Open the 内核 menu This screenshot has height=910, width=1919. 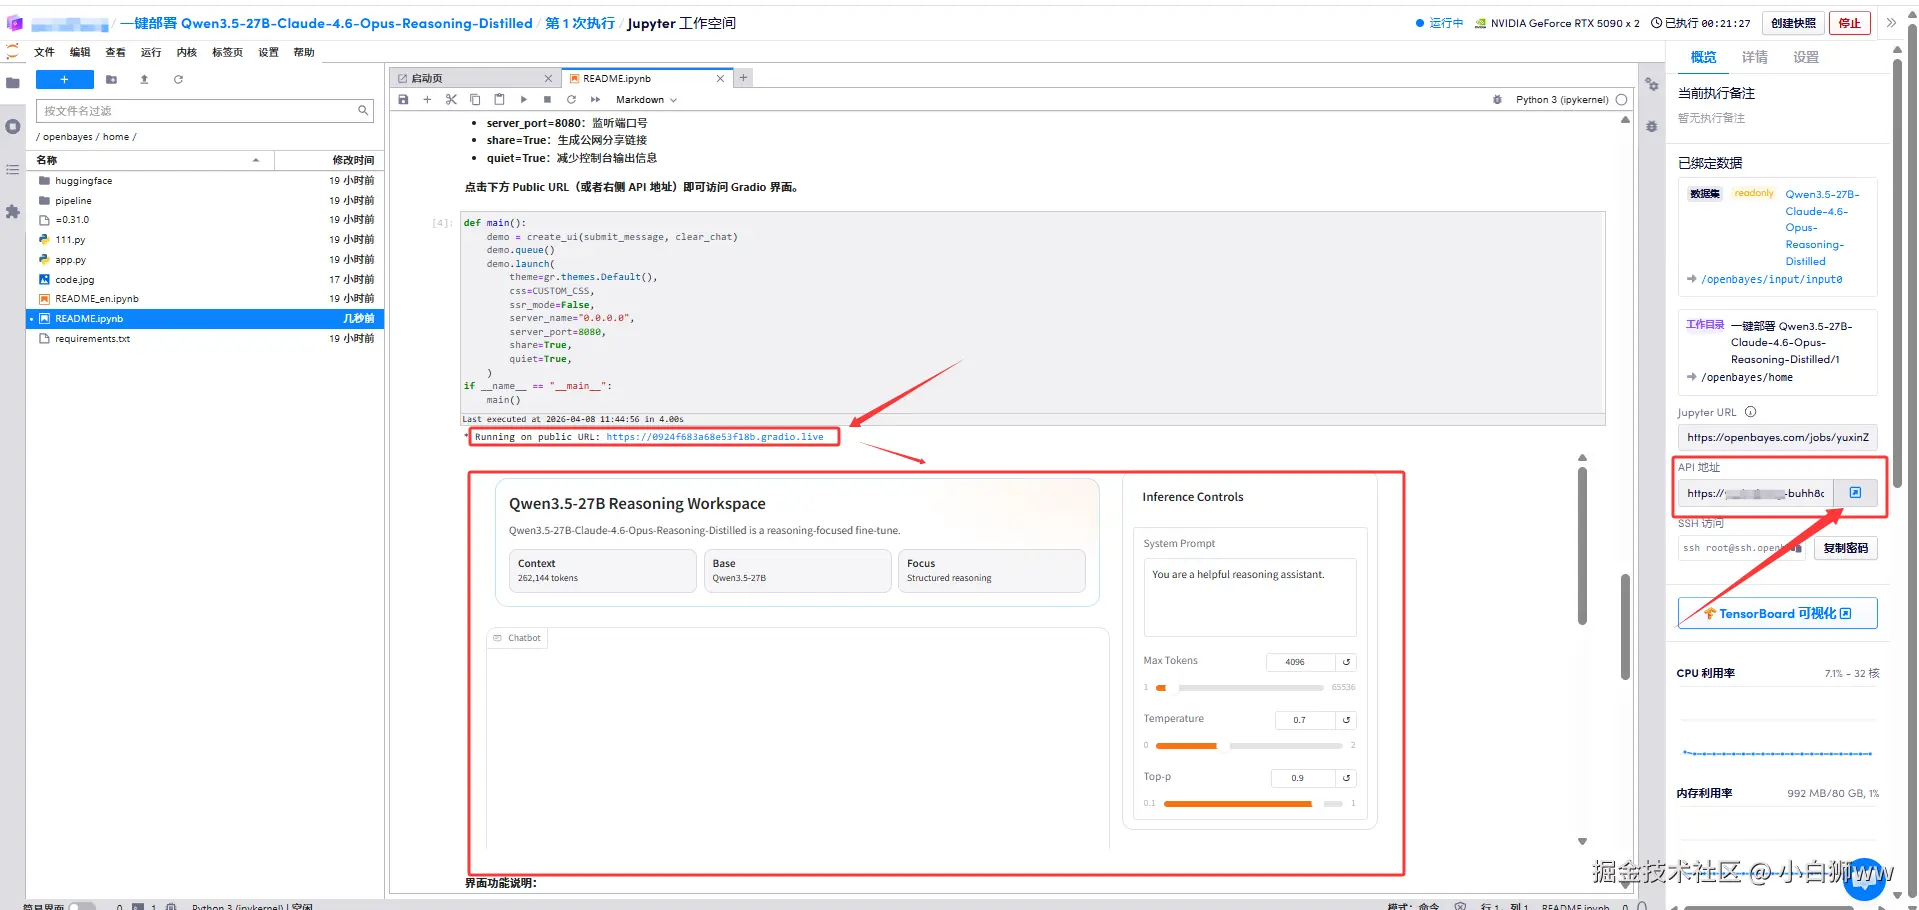coord(187,52)
